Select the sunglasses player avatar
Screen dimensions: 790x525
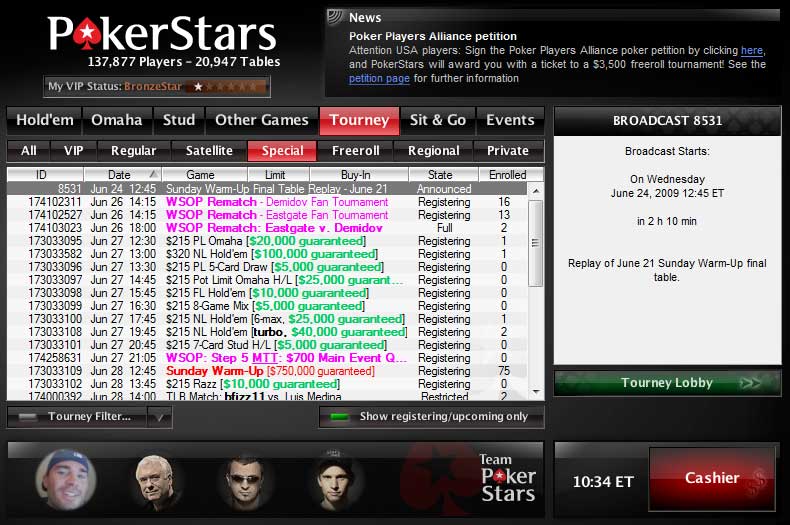(x=244, y=482)
